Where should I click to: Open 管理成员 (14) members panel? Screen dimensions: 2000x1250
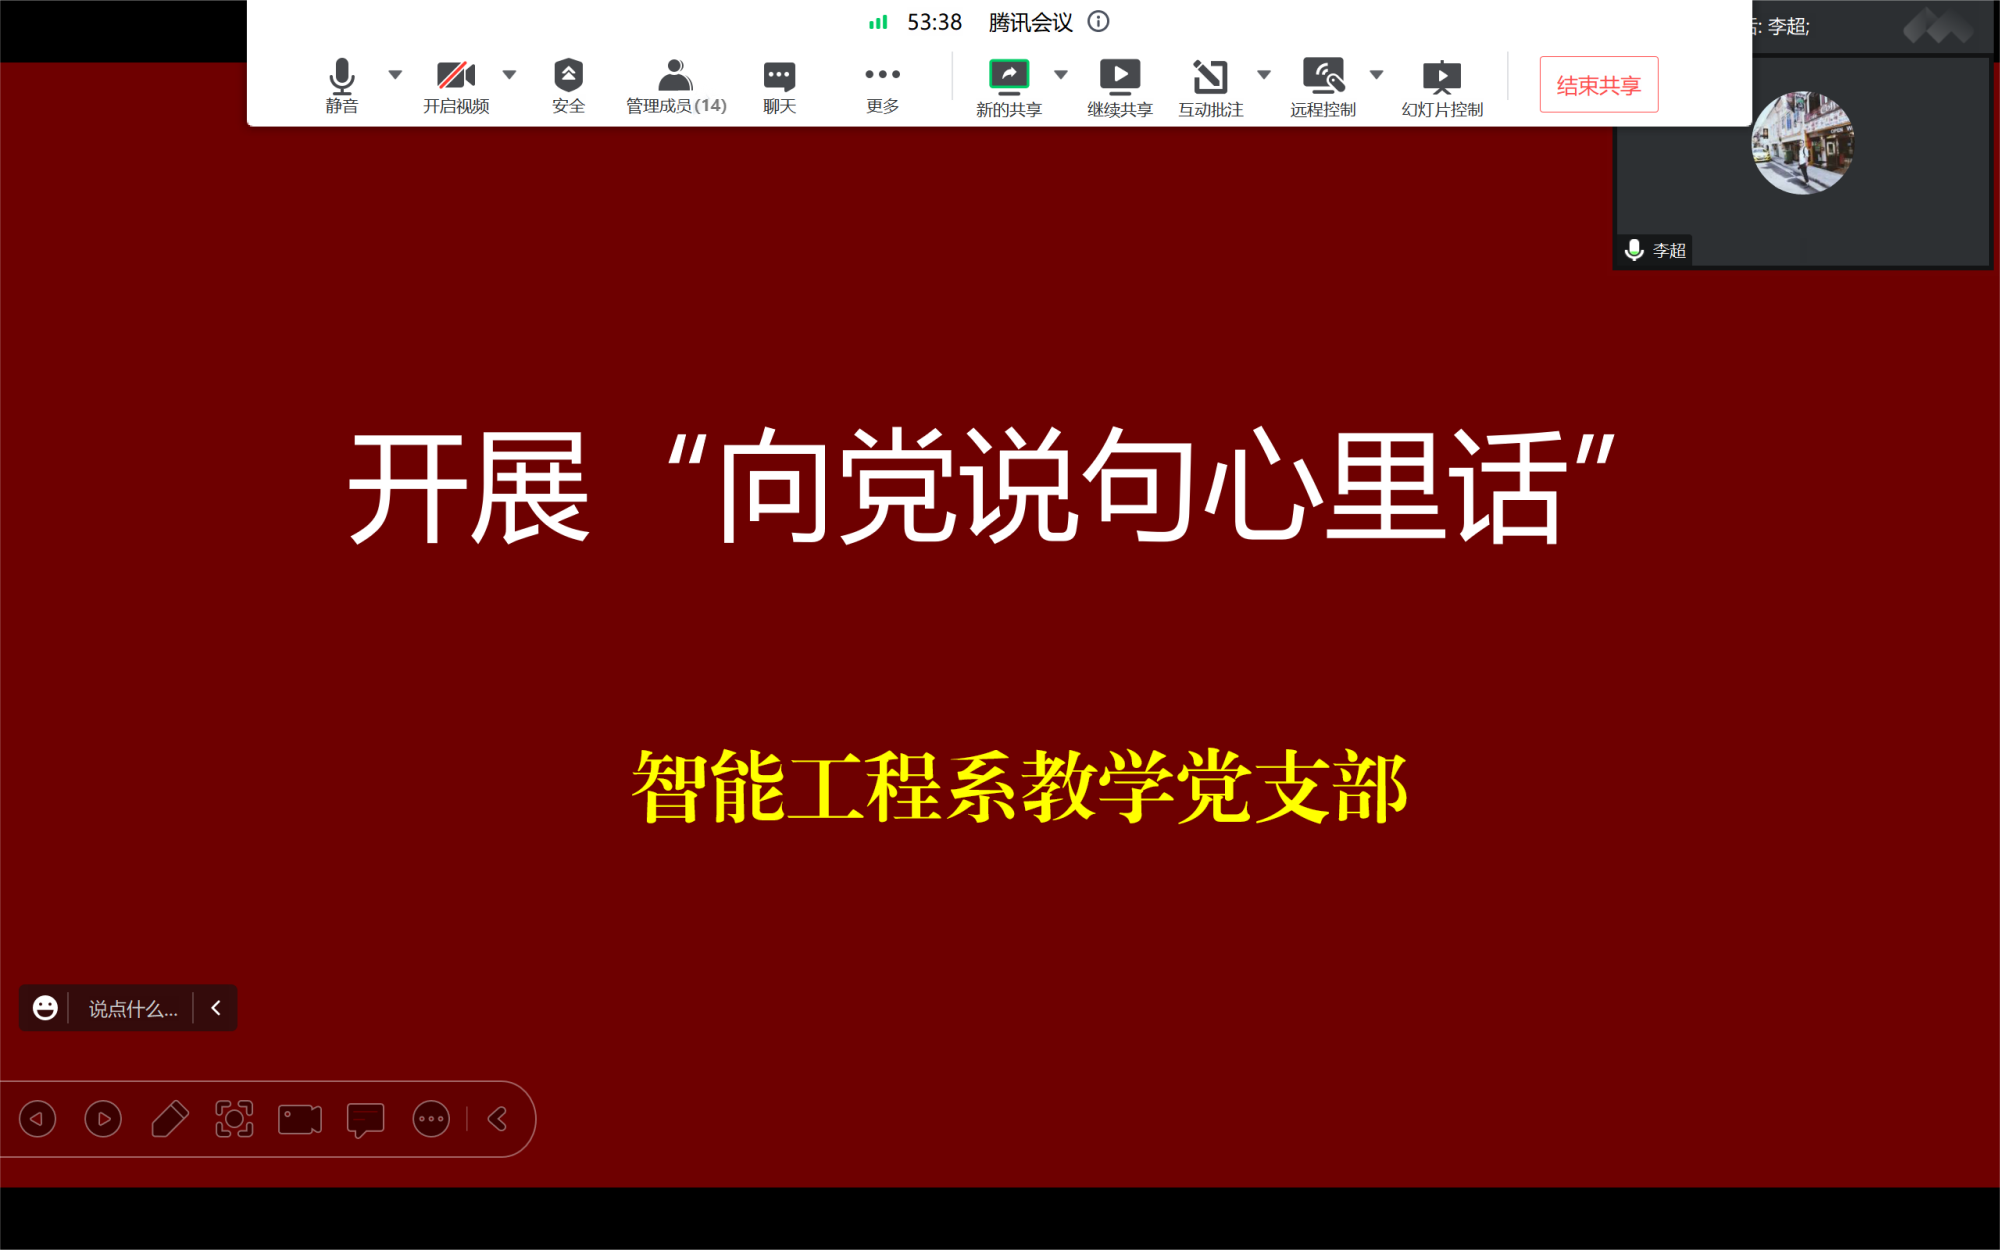click(x=676, y=86)
